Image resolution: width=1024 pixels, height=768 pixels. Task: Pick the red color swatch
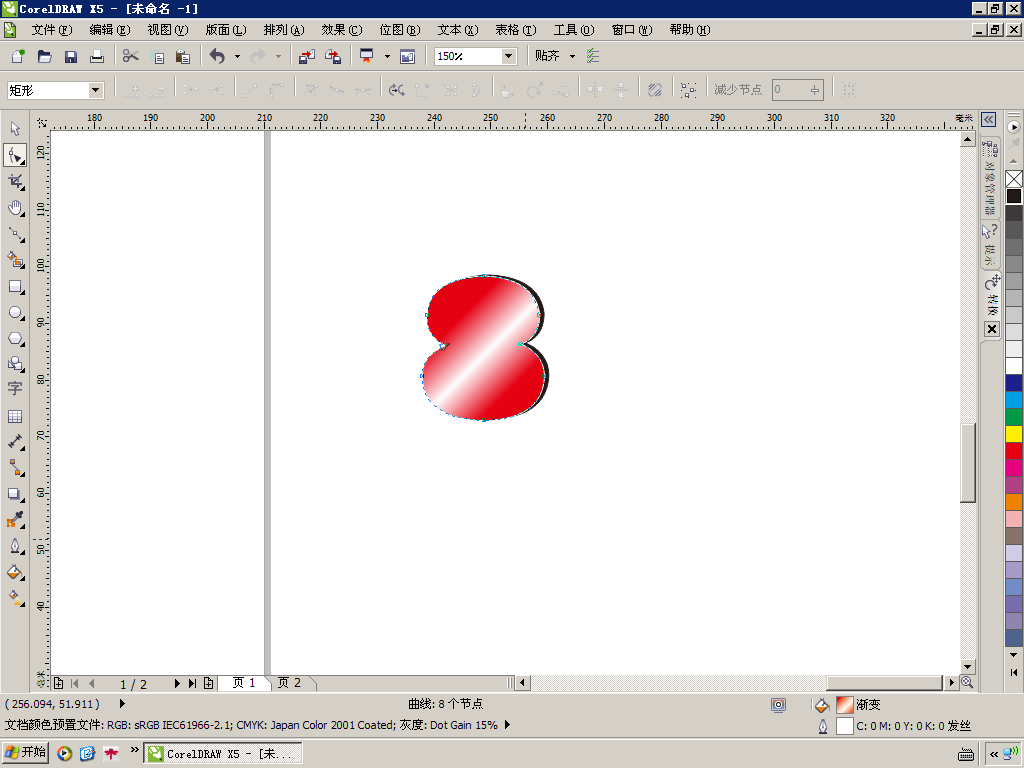pyautogui.click(x=1014, y=451)
